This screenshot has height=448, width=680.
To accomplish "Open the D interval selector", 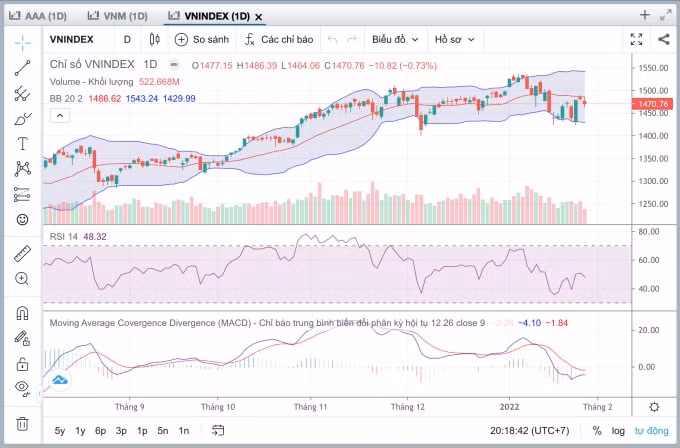I will pos(127,39).
